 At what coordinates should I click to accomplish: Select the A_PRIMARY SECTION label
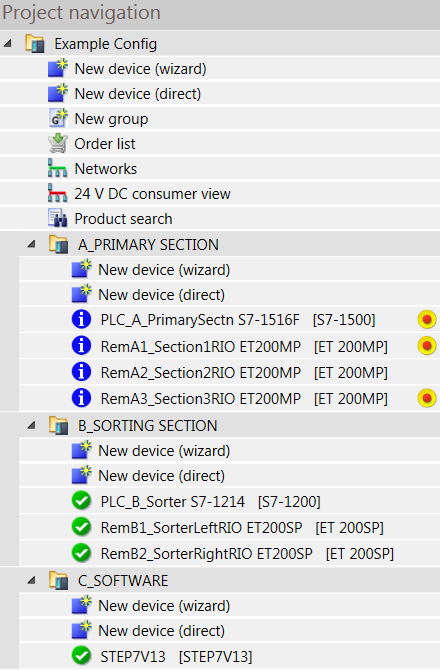148,245
